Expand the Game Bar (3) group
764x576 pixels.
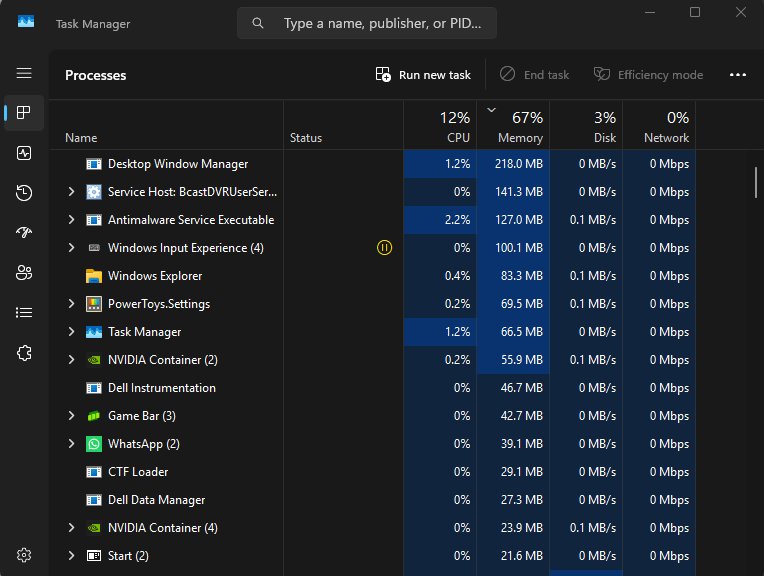[72, 416]
